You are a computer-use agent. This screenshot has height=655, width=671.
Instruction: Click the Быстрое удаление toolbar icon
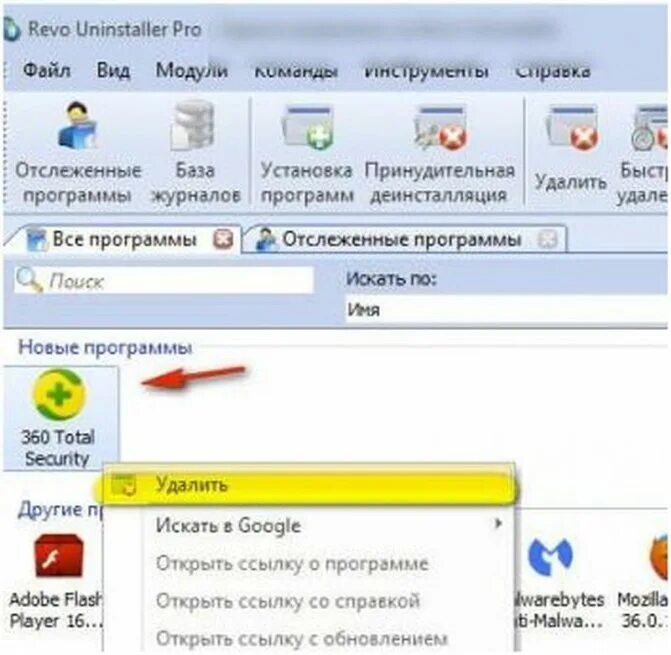click(x=644, y=154)
